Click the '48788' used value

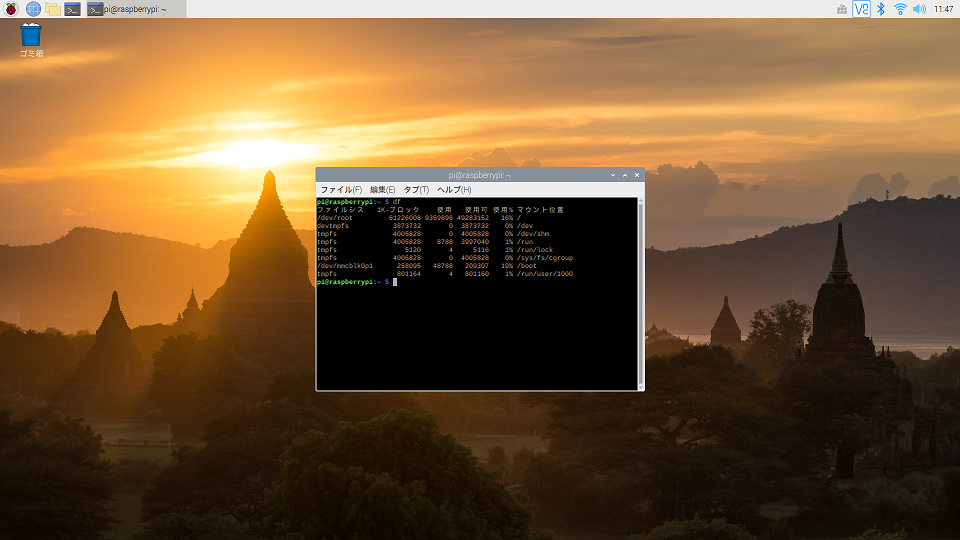443,266
